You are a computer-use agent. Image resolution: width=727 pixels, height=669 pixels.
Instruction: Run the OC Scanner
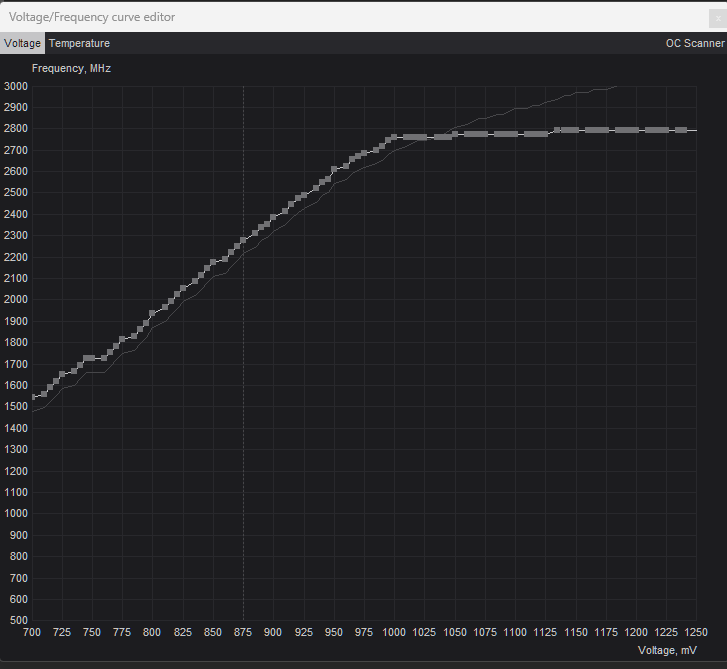tap(694, 44)
